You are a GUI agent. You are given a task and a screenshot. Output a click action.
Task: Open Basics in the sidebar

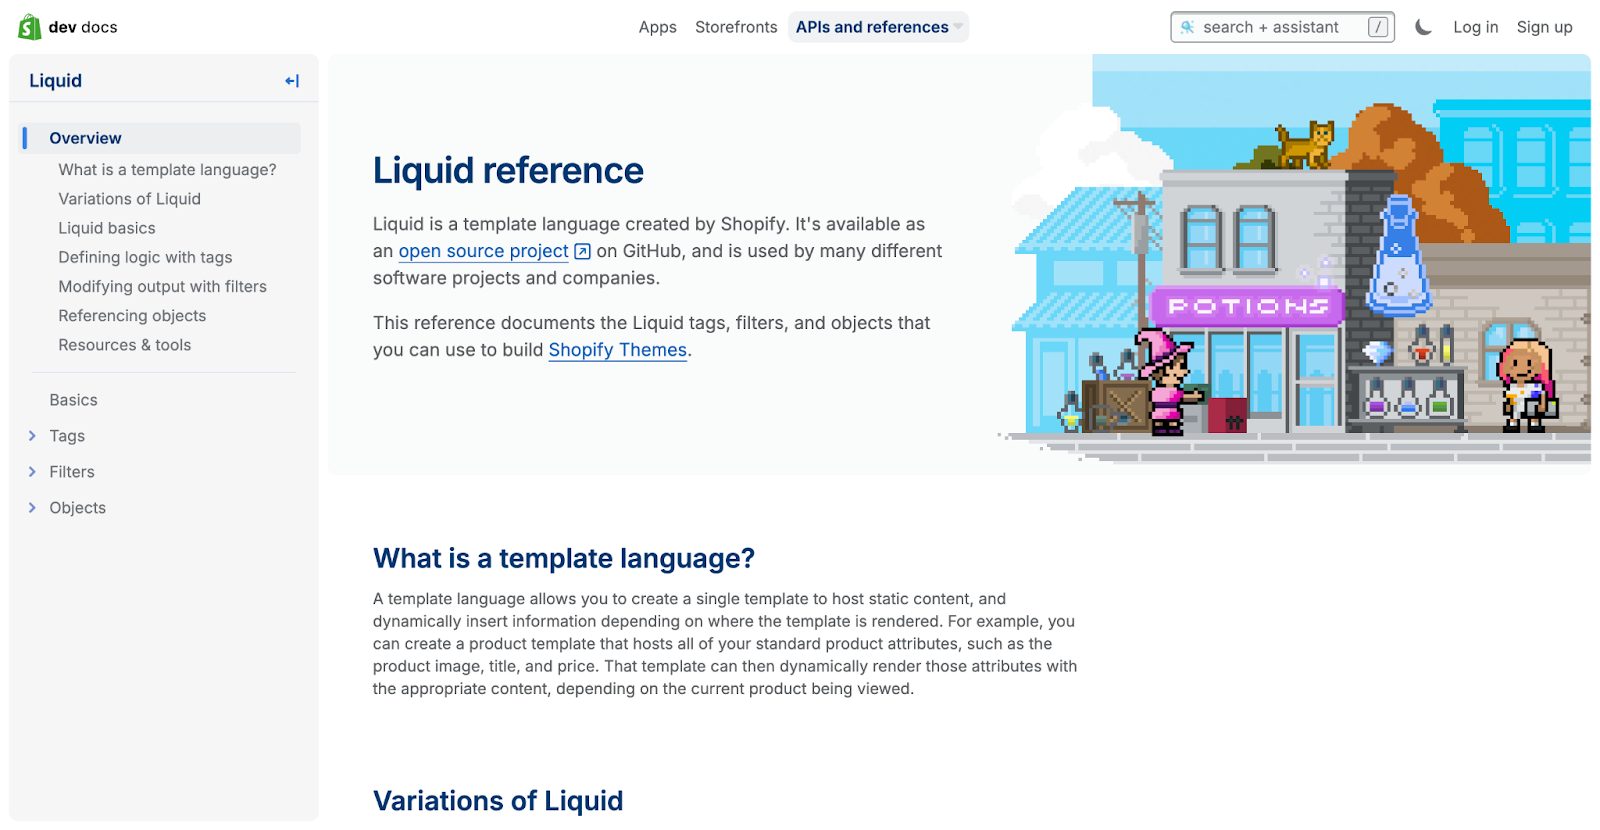[x=73, y=400]
